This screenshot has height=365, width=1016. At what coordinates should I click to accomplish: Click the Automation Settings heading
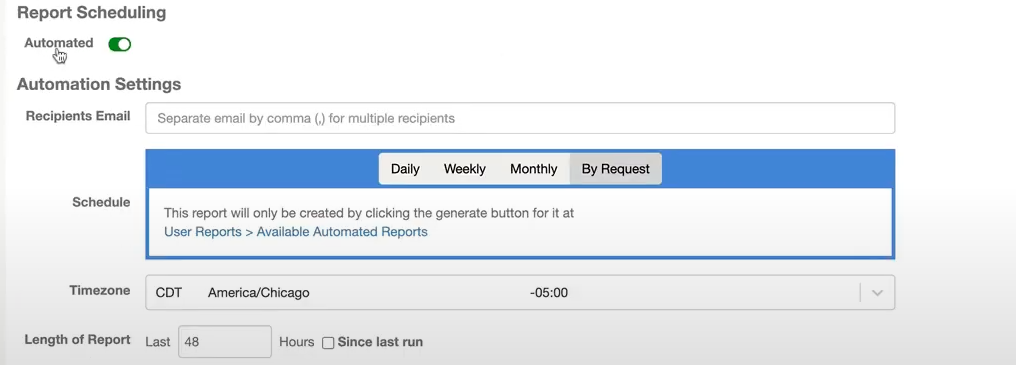click(x=99, y=84)
